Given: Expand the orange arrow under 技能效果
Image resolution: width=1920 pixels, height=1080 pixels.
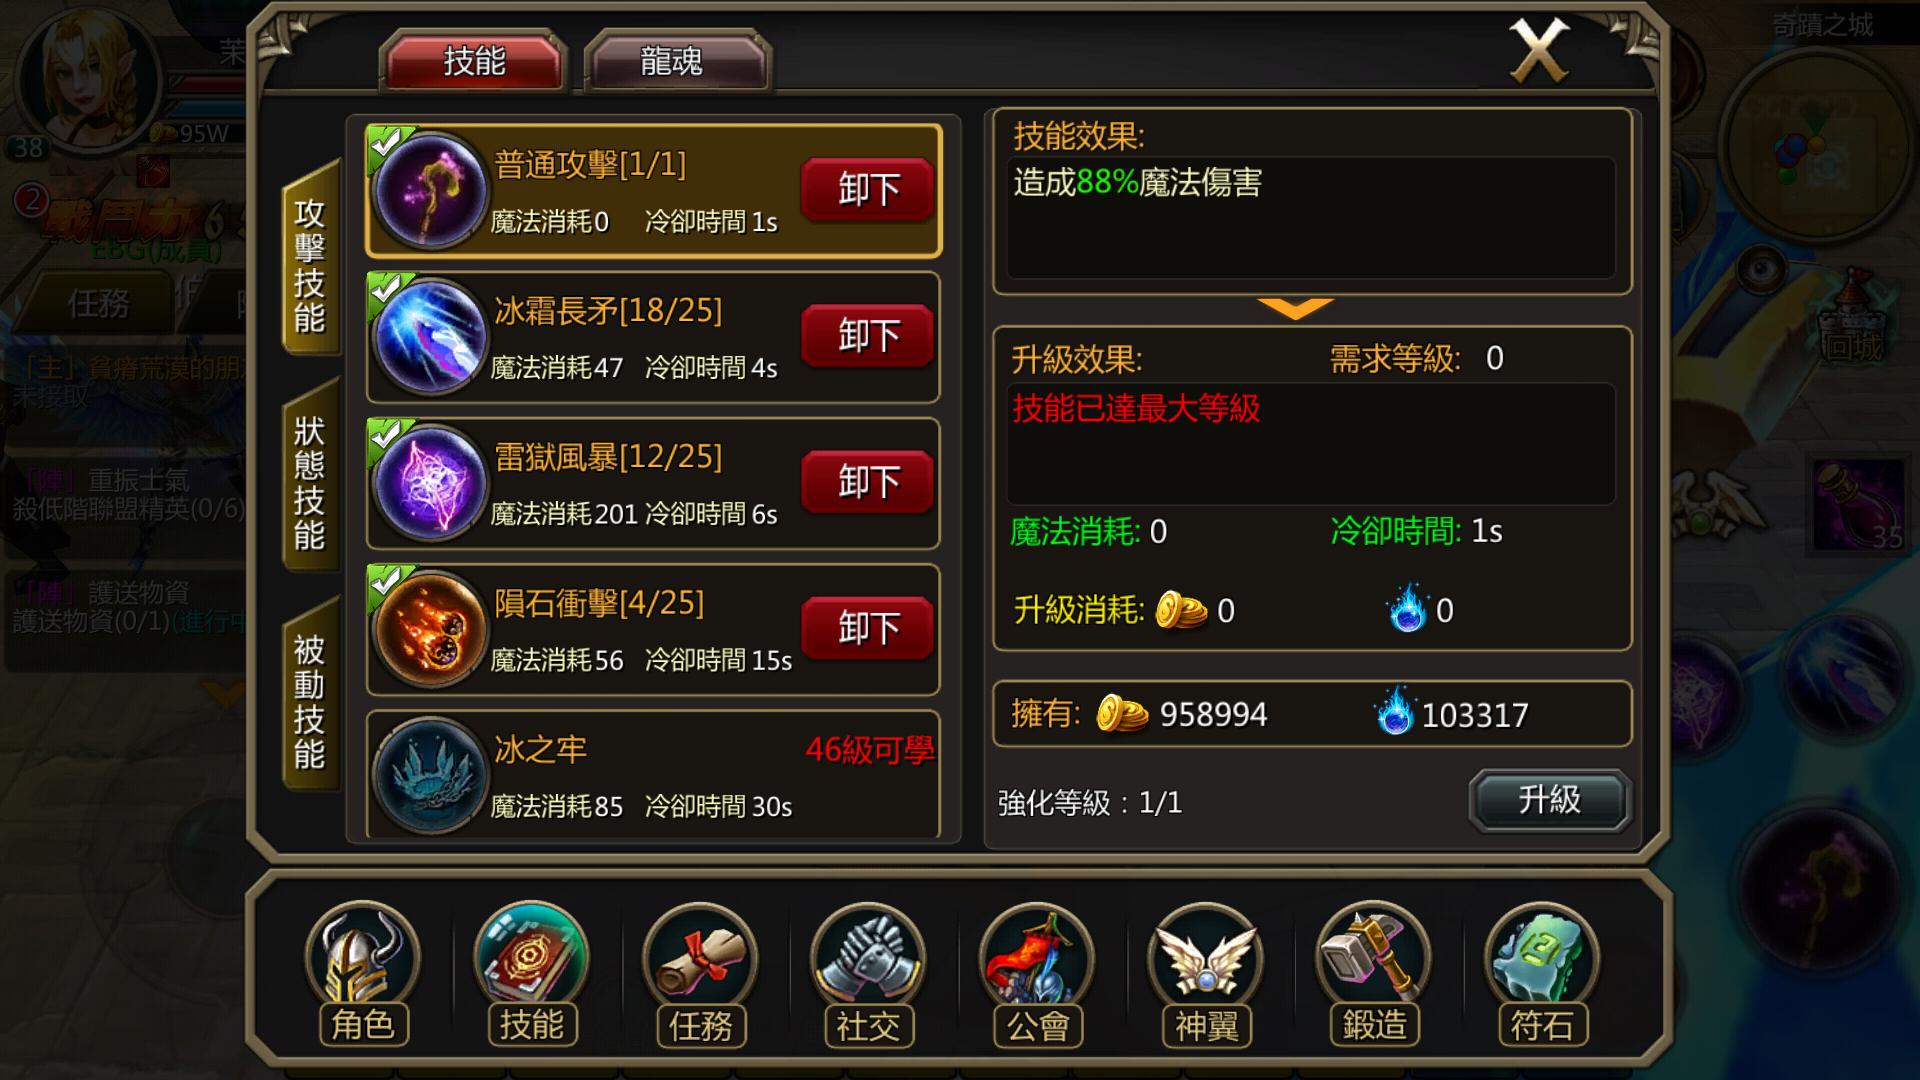Looking at the screenshot, I should coord(1296,308).
